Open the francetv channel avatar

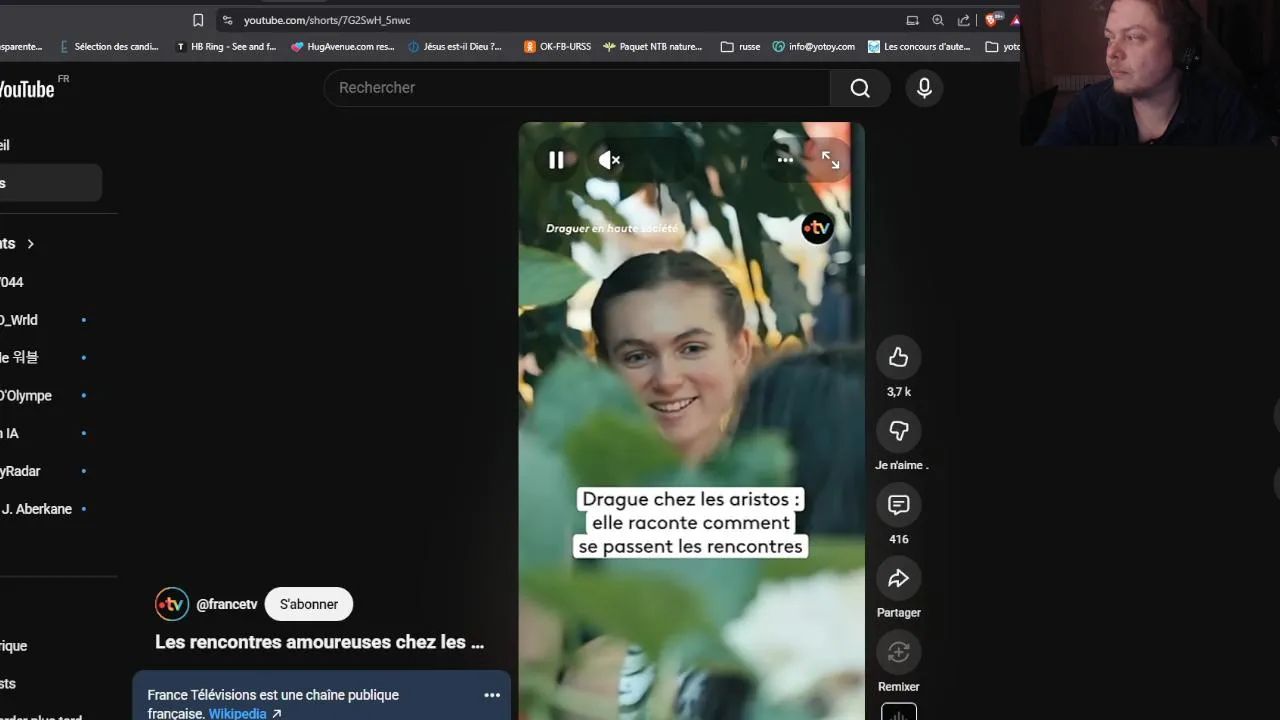tap(172, 604)
